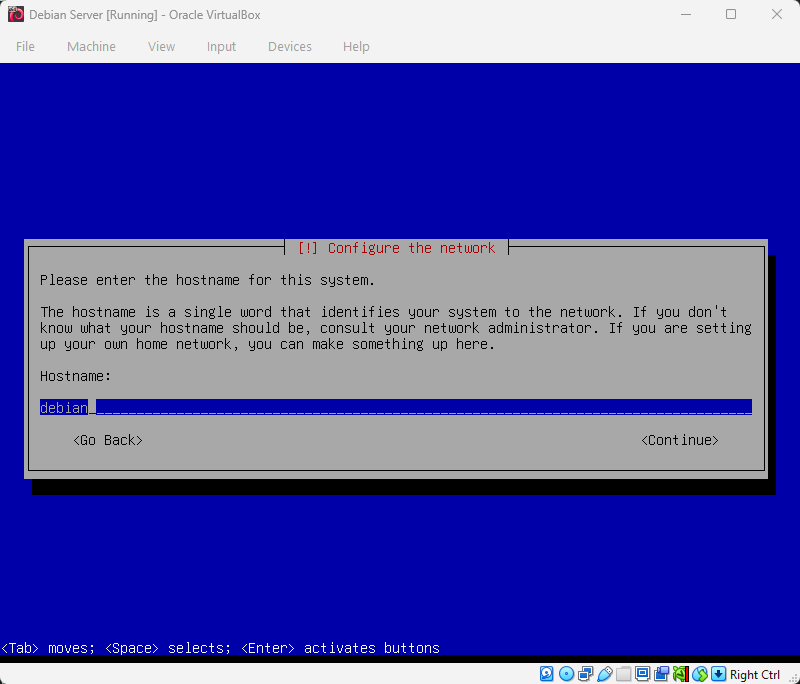Click the network adapter status icon

tap(585, 673)
